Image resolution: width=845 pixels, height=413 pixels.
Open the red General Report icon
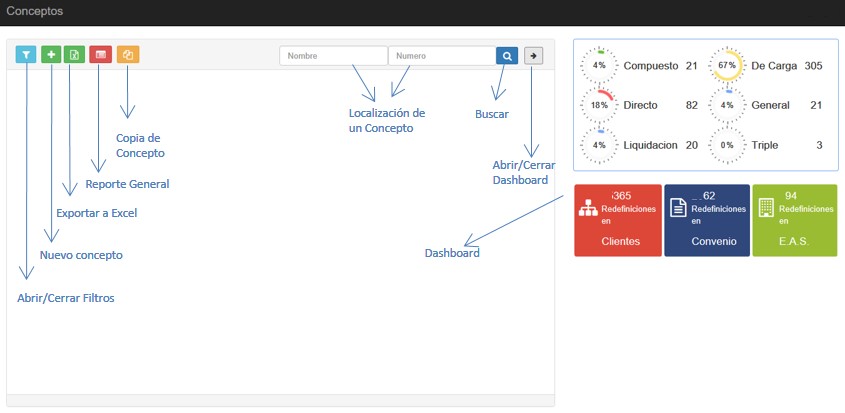coord(100,55)
